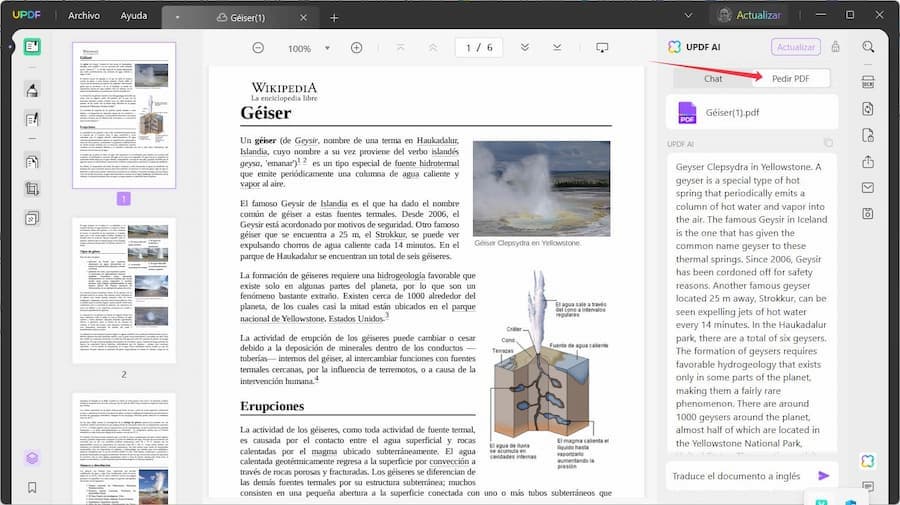The height and width of the screenshot is (505, 900).
Task: Click the Clepsydra geyser photo
Action: pyautogui.click(x=541, y=189)
